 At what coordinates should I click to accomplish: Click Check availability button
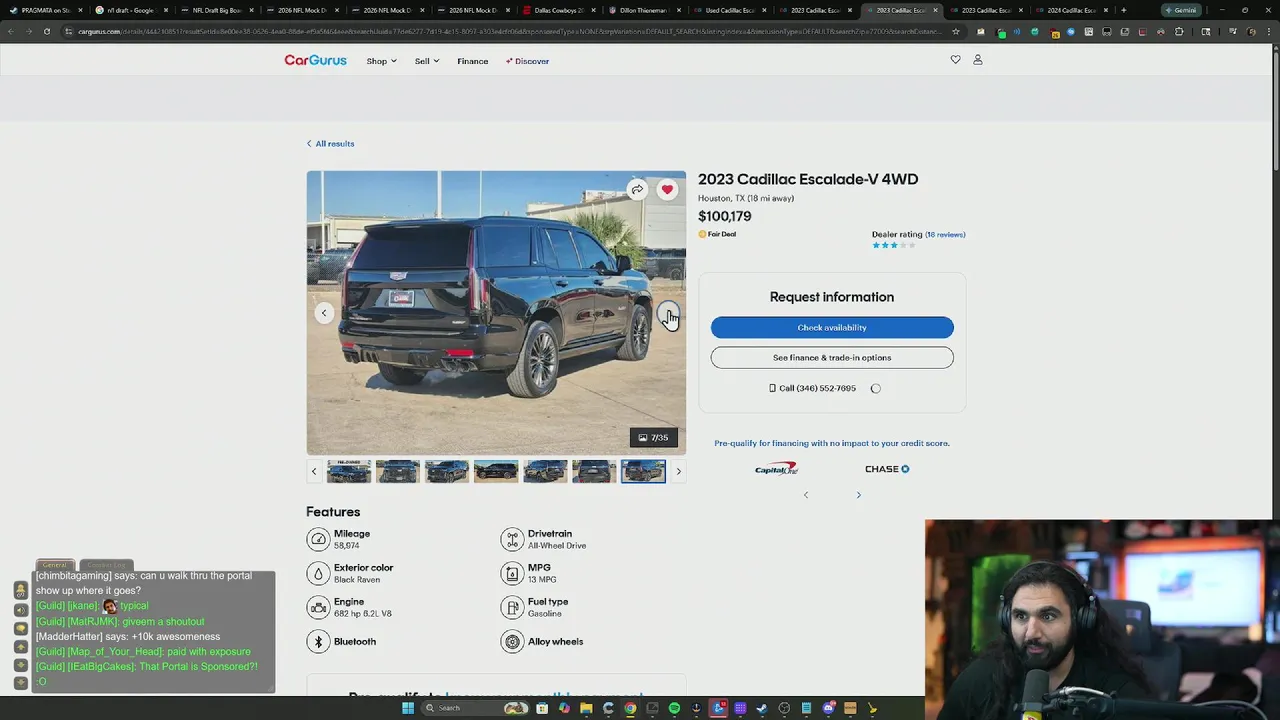pyautogui.click(x=832, y=328)
